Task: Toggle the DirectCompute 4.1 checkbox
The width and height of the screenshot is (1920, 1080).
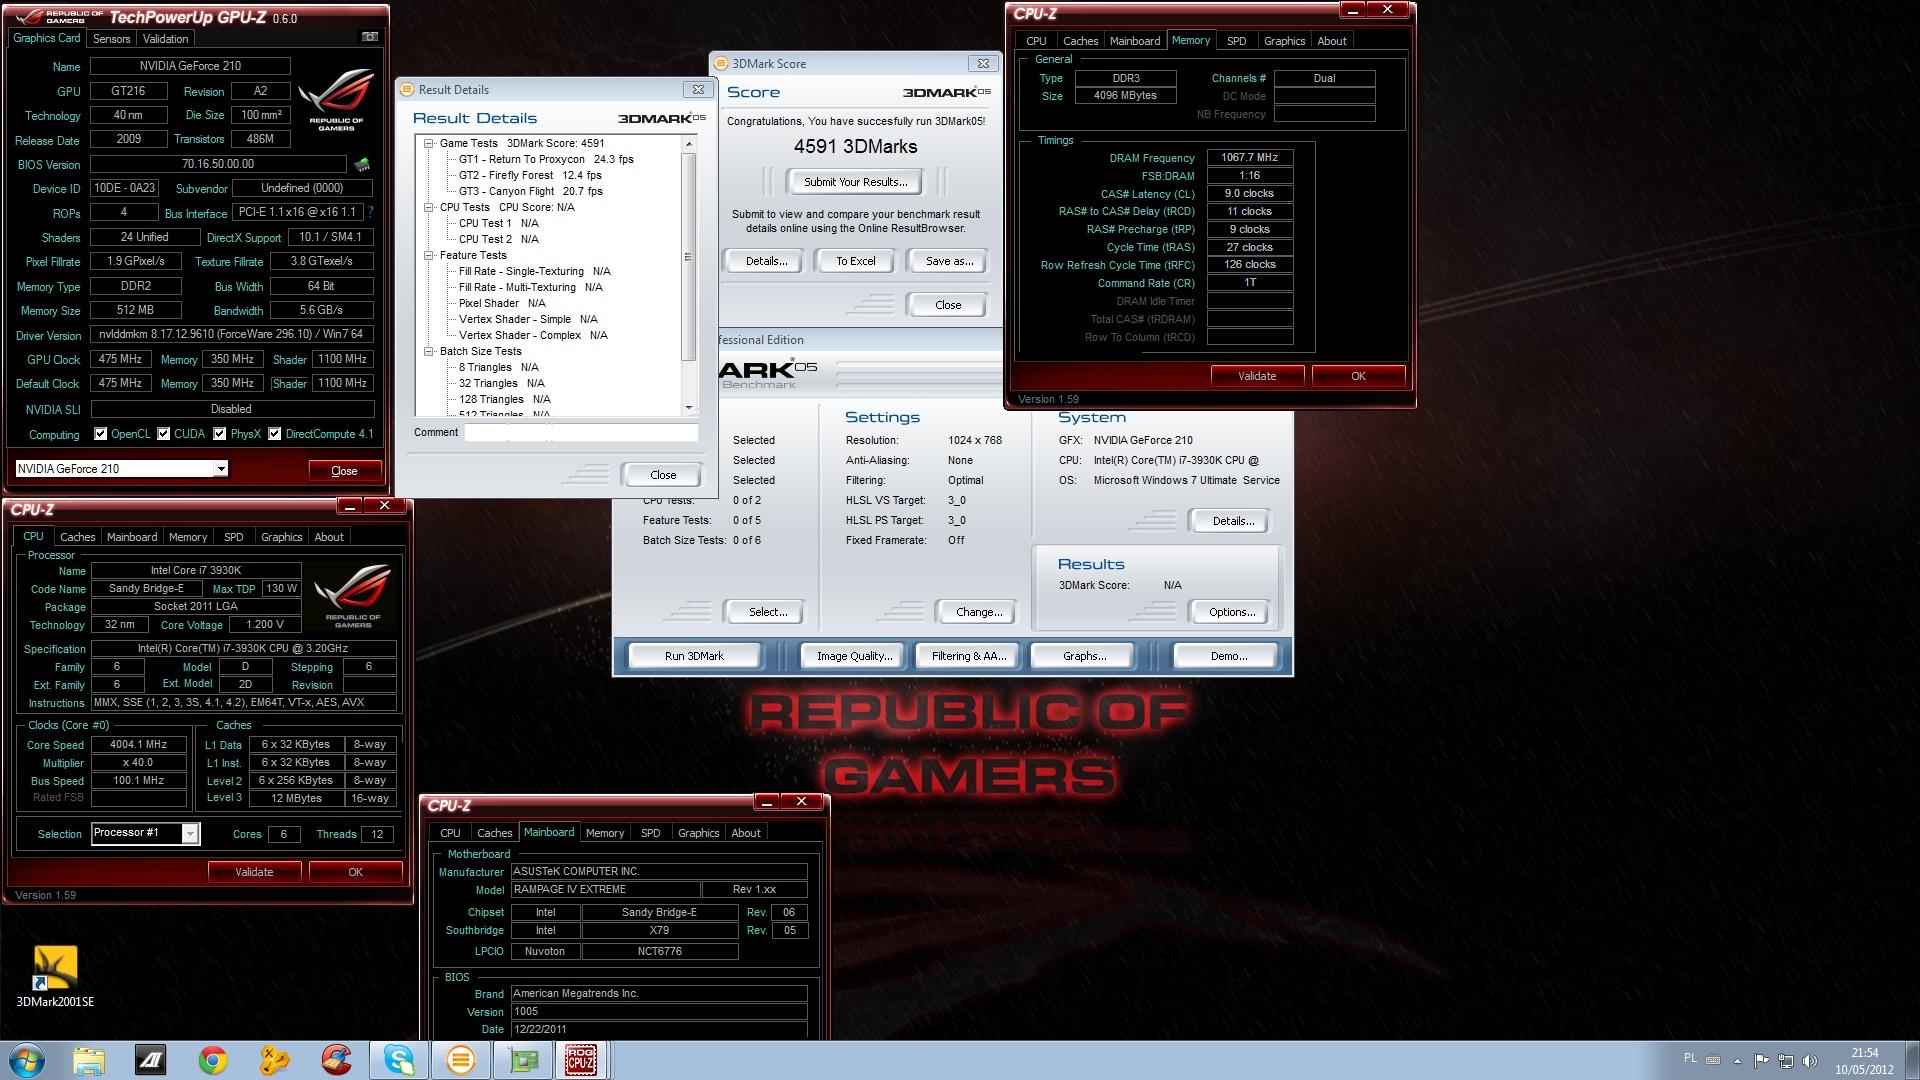Action: click(x=274, y=434)
